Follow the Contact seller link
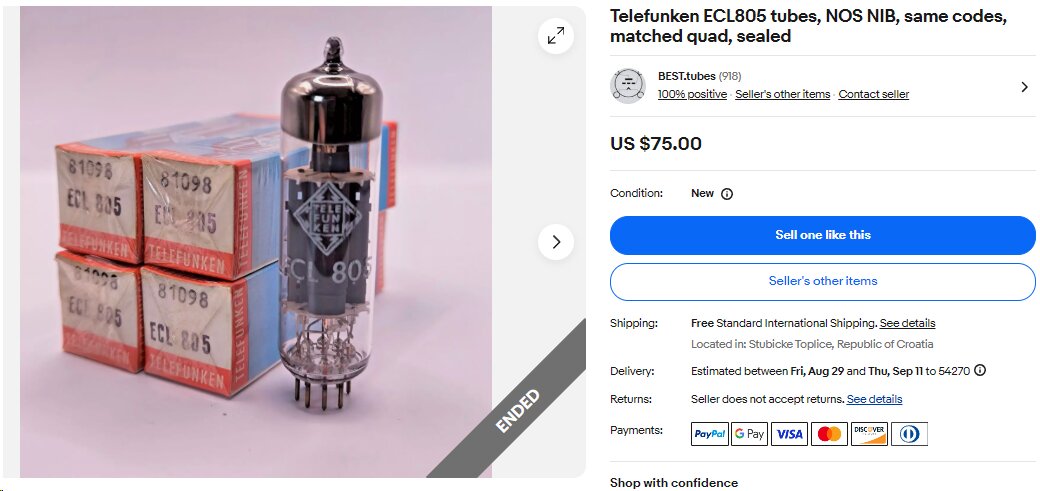 pos(874,94)
